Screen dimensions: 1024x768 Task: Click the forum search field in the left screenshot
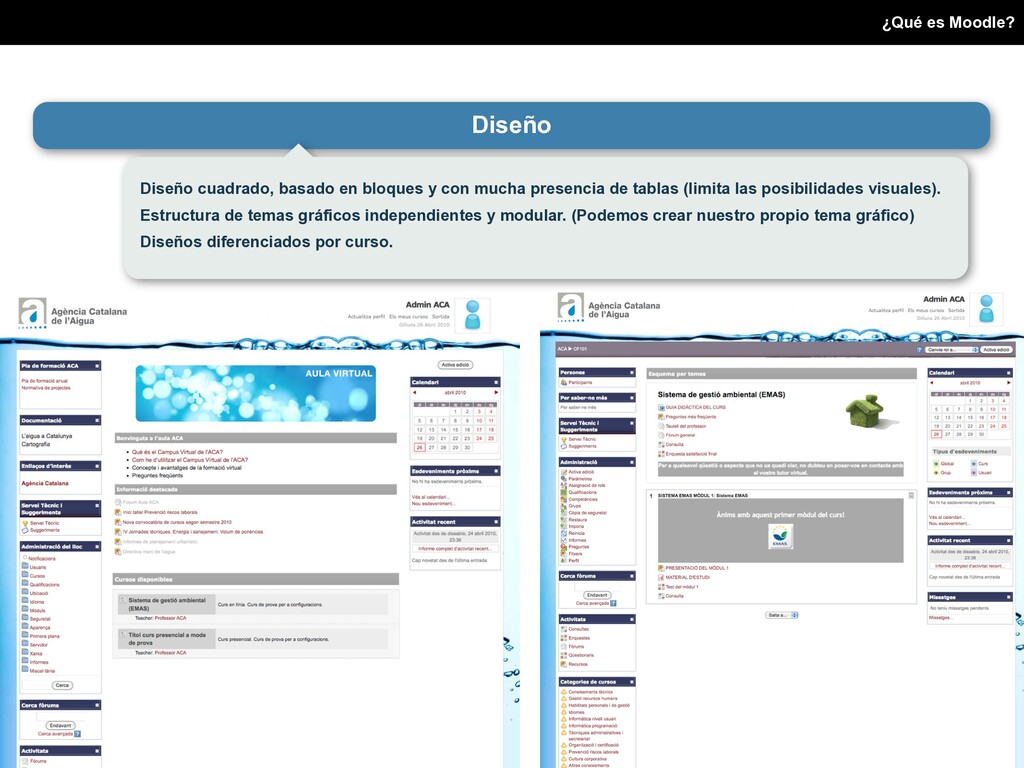pyautogui.click(x=60, y=716)
